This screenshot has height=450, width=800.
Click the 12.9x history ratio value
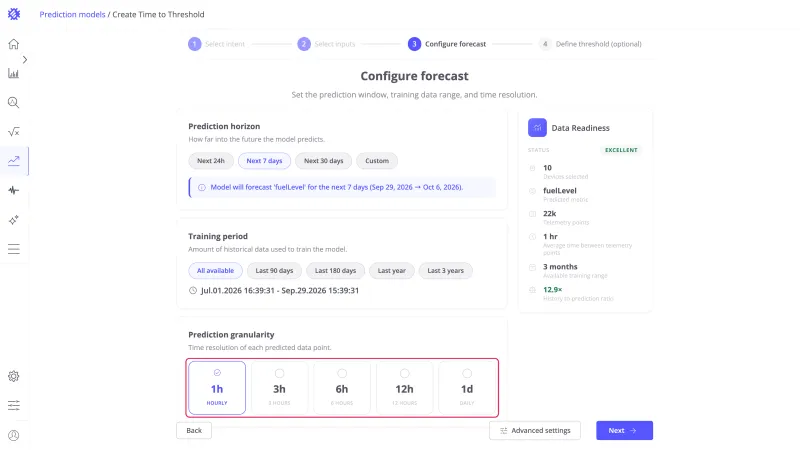click(553, 290)
